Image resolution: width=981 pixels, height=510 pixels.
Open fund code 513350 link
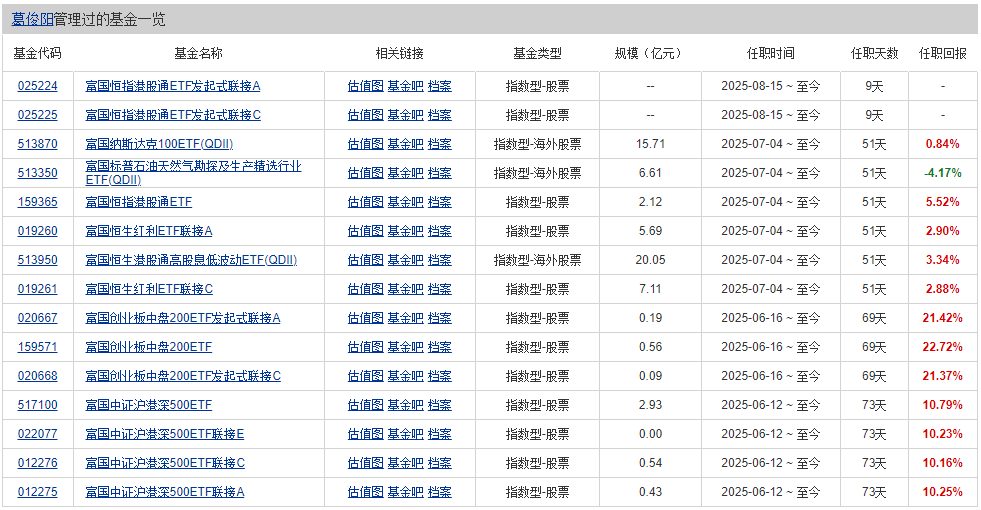click(x=38, y=173)
